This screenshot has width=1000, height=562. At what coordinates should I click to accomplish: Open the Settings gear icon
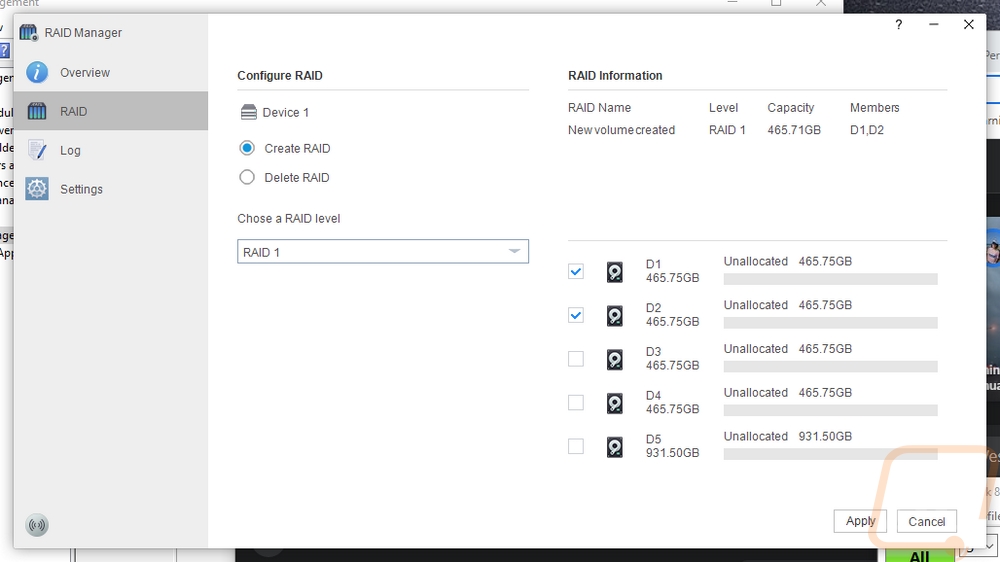[37, 189]
